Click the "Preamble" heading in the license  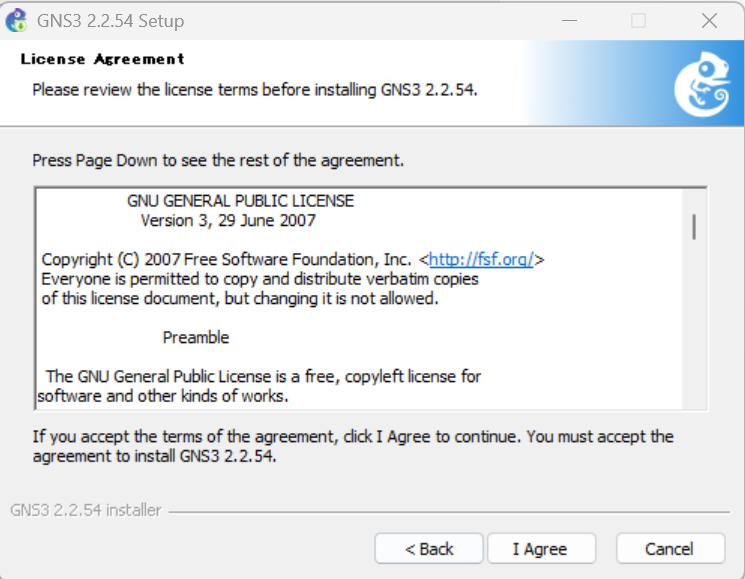point(196,337)
